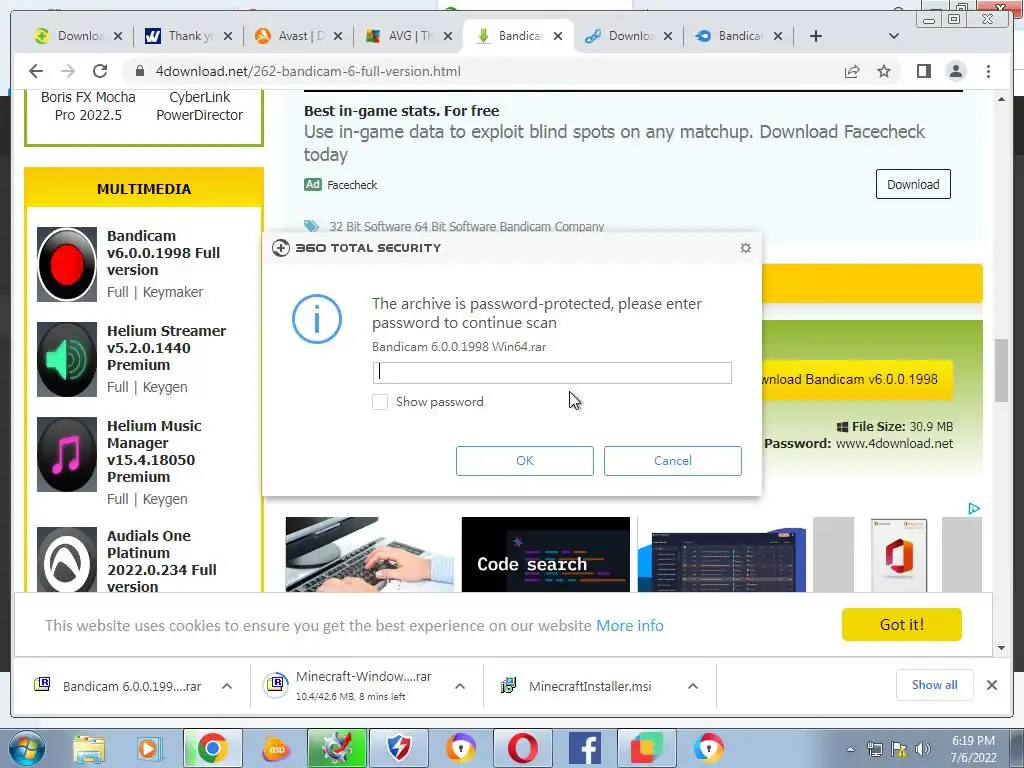Open Helium Streamer v5.2.0.1440 Premium link
Viewport: 1024px width, 768px height.
click(167, 348)
